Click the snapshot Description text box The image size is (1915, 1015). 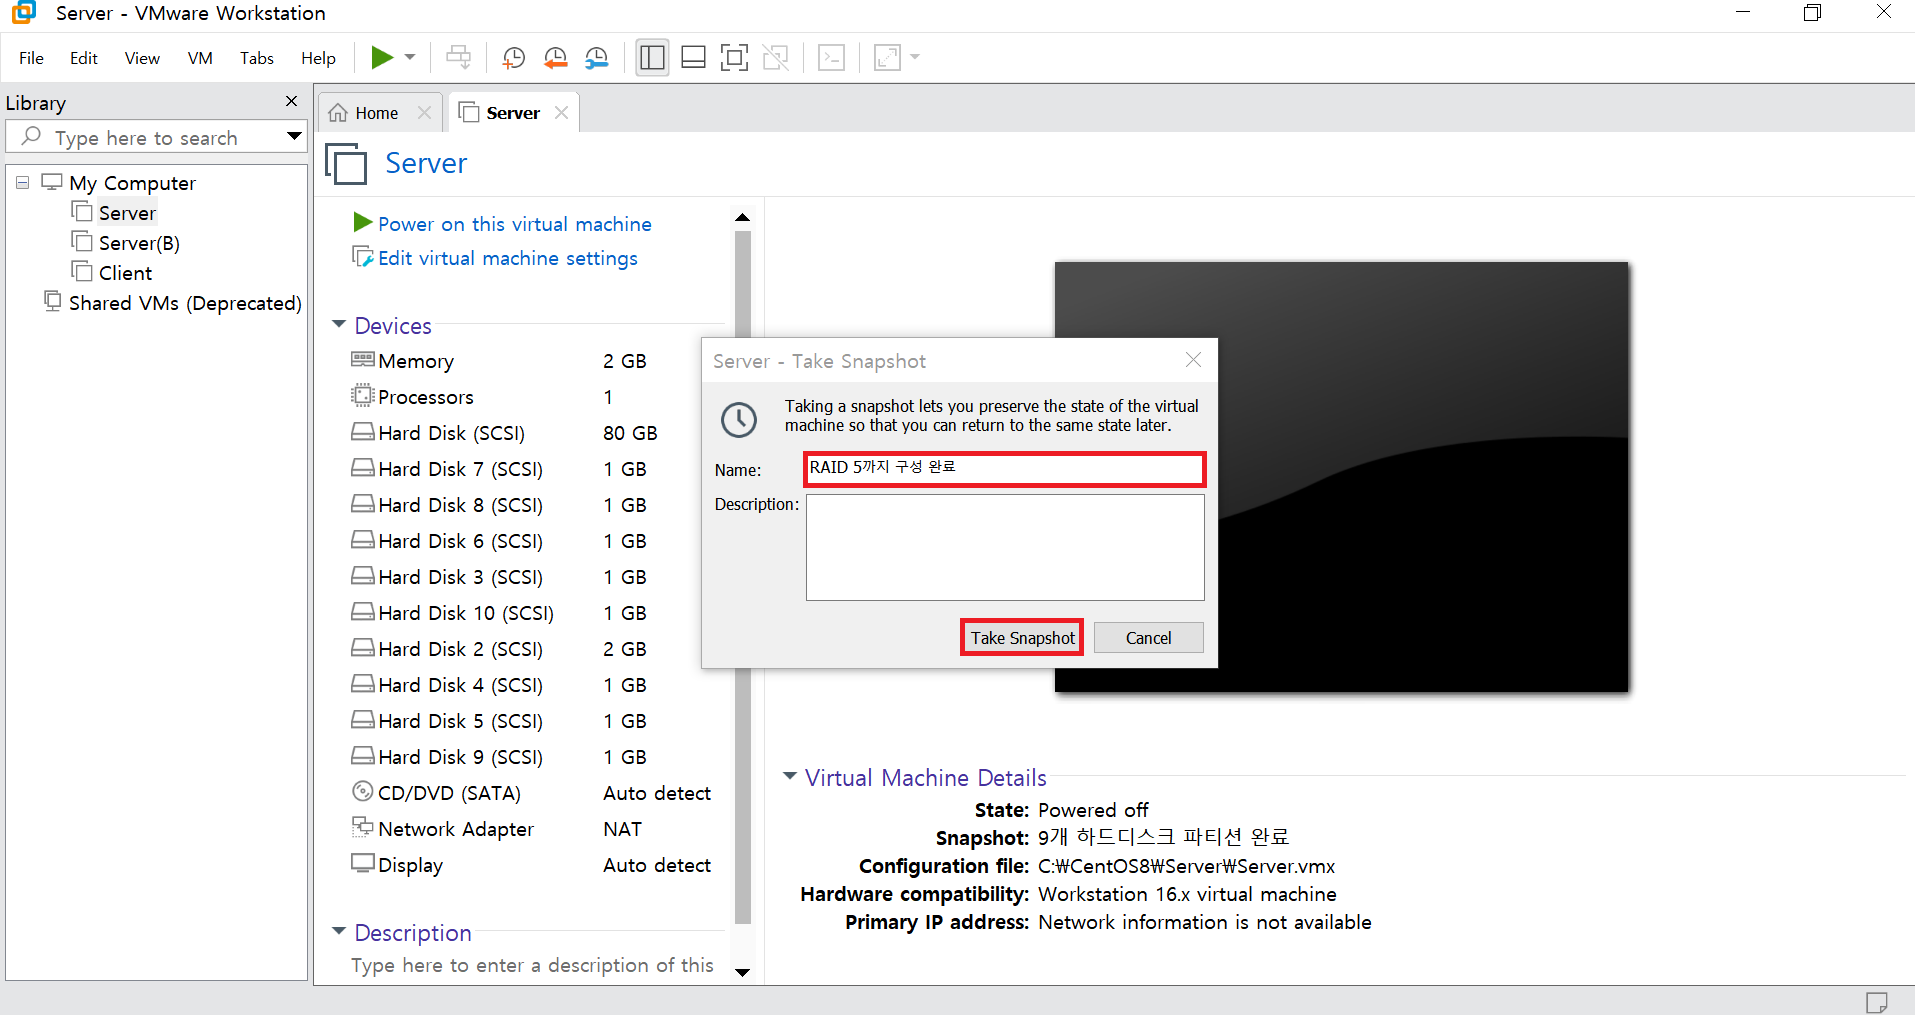[1005, 547]
